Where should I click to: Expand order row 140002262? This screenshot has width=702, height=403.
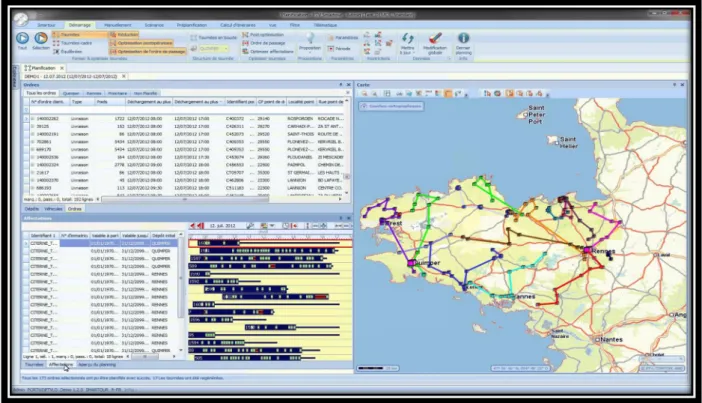click(x=33, y=119)
